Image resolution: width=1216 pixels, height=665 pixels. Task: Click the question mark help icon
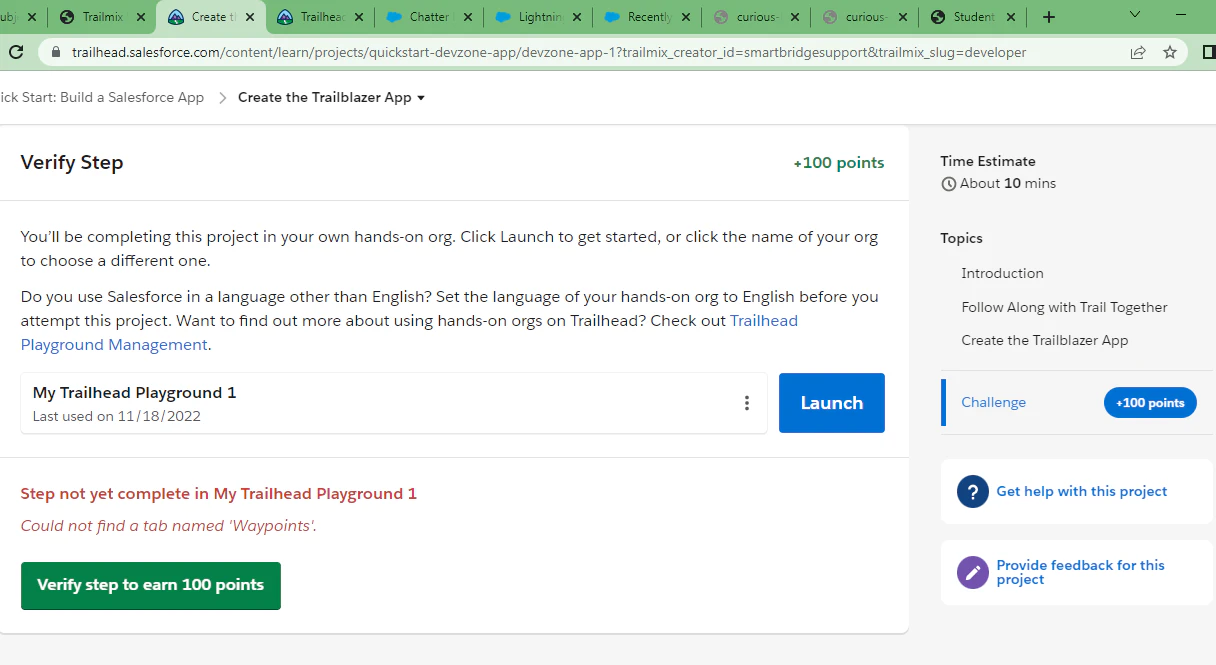(x=973, y=491)
